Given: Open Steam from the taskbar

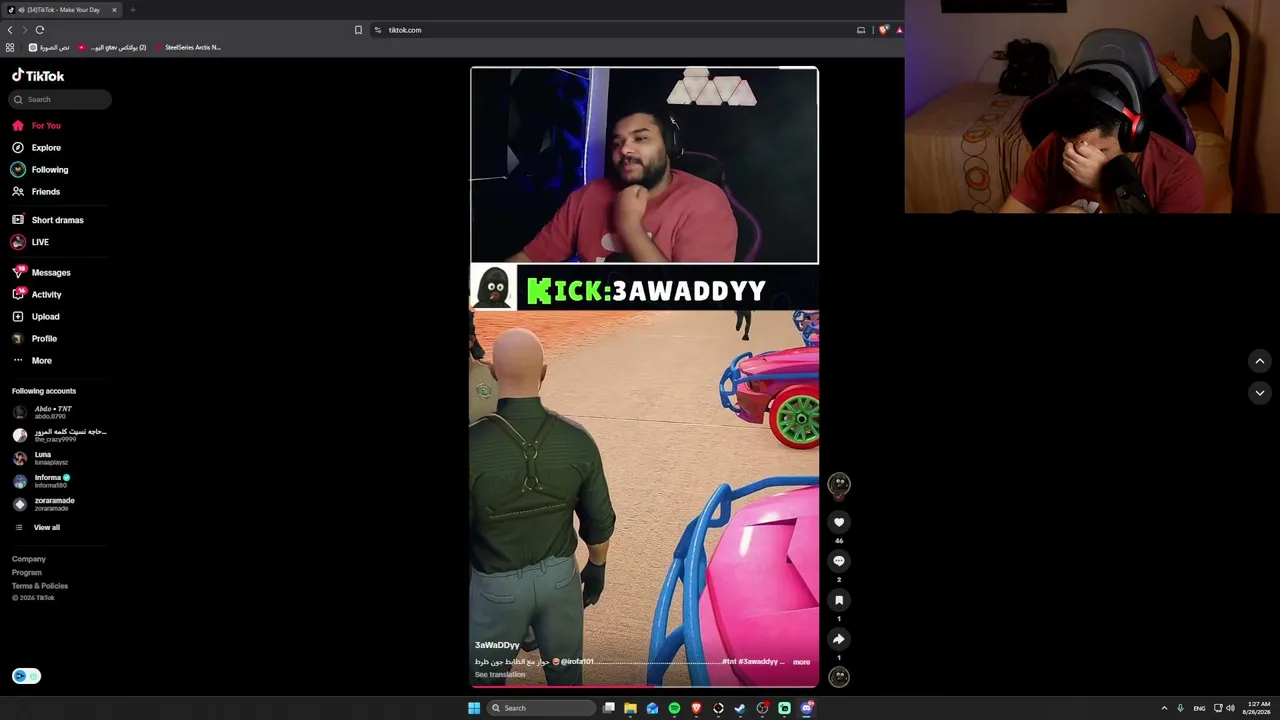Looking at the screenshot, I should pyautogui.click(x=740, y=708).
